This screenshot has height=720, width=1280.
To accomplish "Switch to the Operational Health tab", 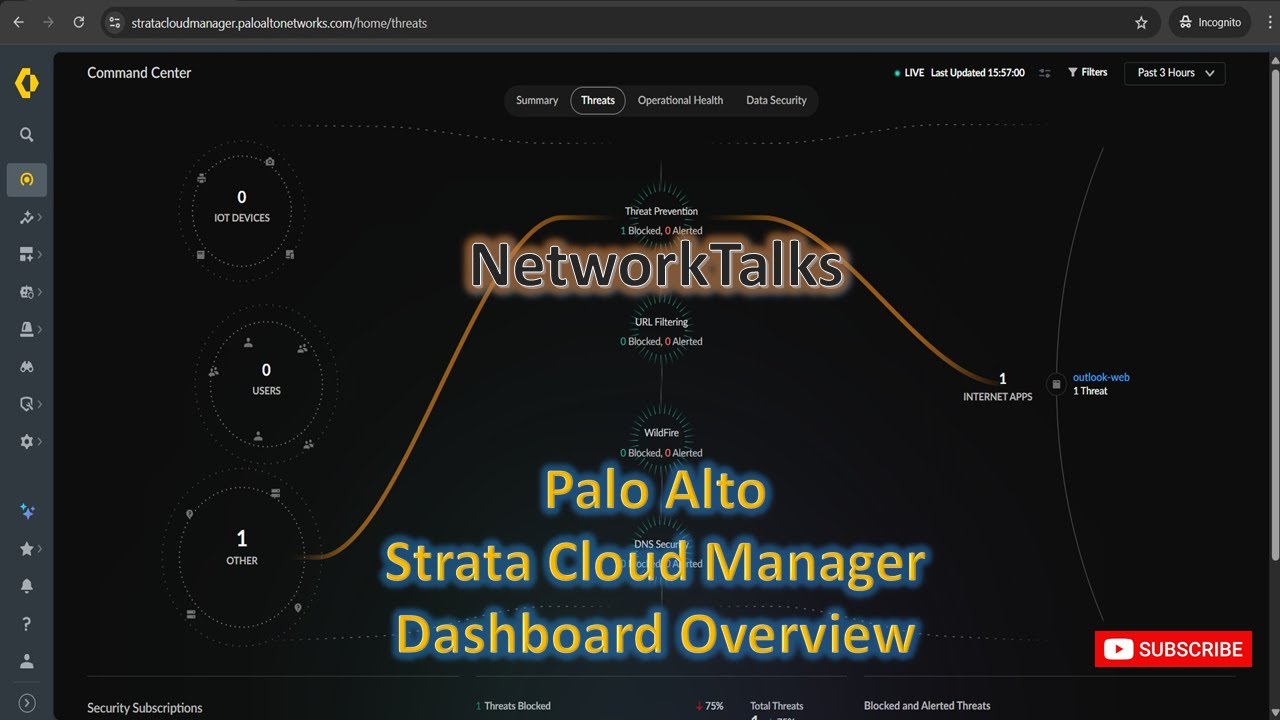I will 680,100.
